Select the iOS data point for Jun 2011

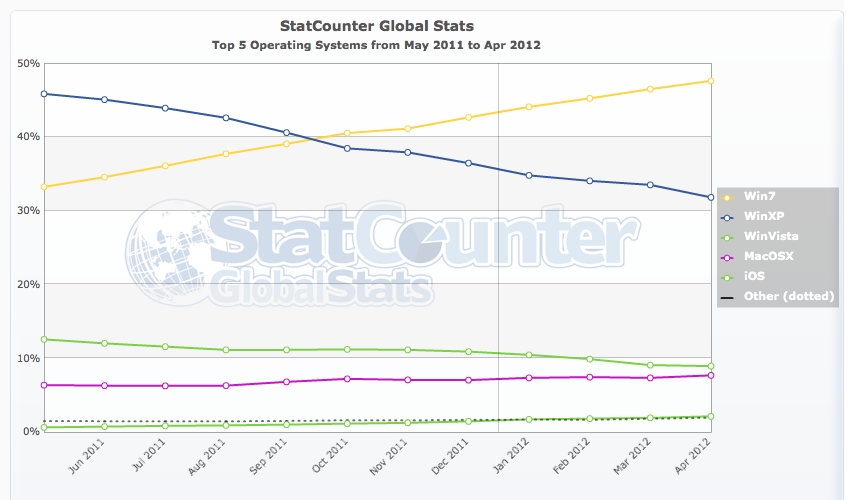tap(104, 427)
